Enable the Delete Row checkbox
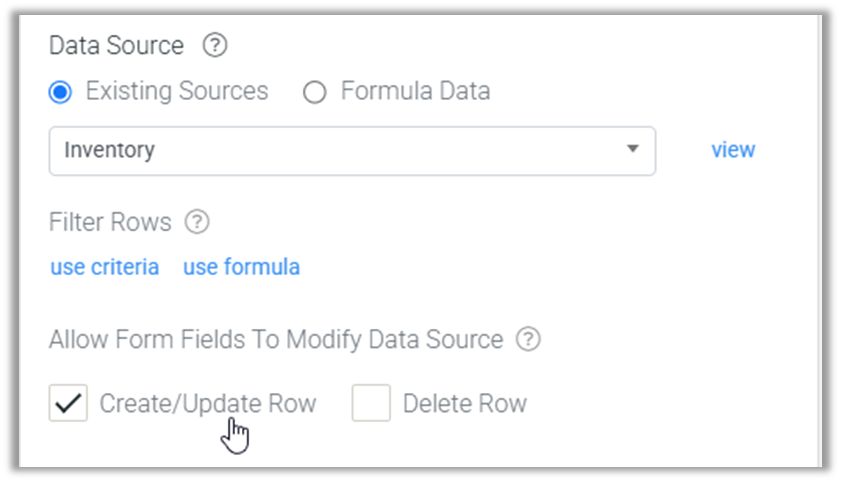The height and width of the screenshot is (482, 841). 371,403
